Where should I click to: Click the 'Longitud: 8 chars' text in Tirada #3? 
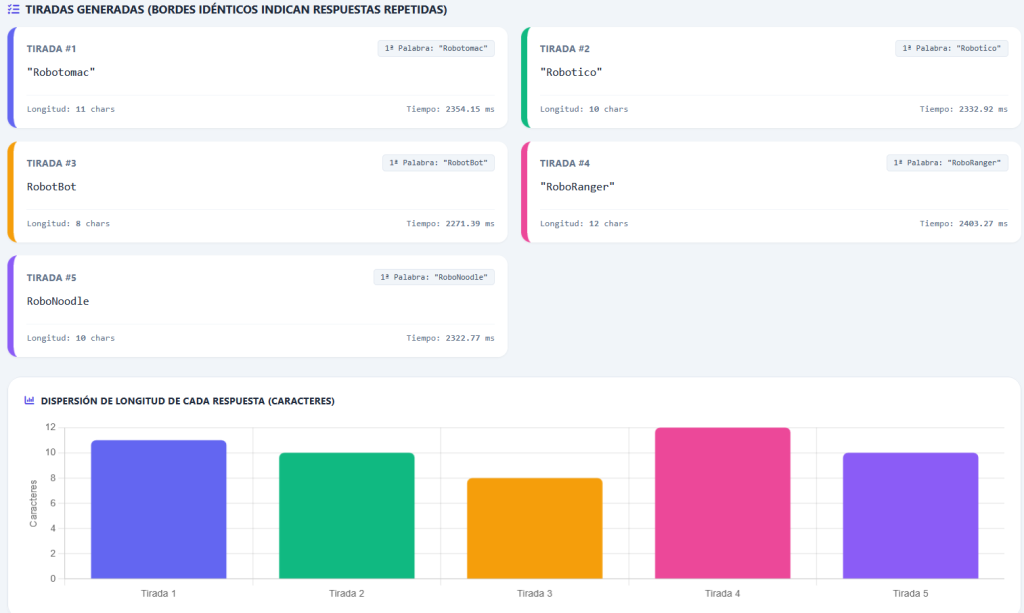68,223
